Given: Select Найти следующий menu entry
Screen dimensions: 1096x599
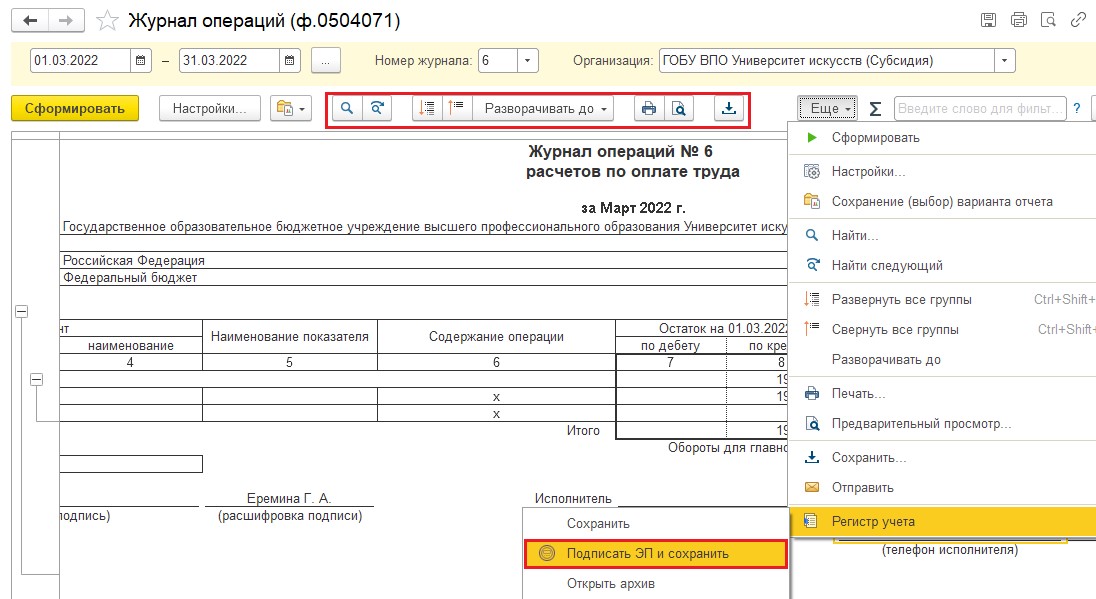Looking at the screenshot, I should pyautogui.click(x=942, y=266).
